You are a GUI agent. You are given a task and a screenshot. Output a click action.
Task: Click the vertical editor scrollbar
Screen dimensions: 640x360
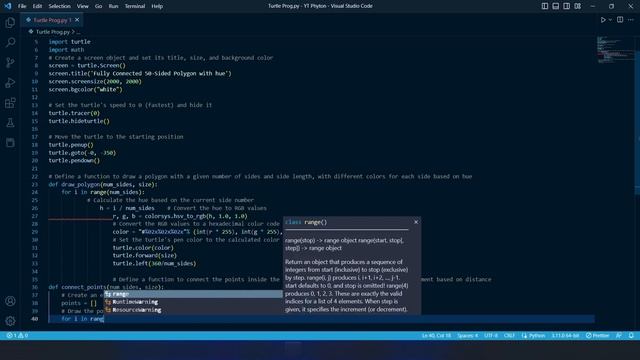(x=638, y=122)
